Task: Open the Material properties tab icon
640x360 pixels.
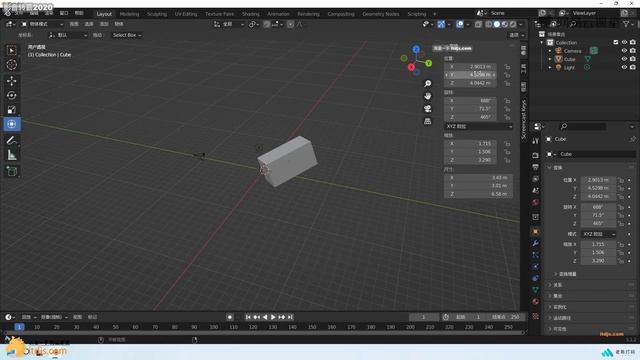Action: 536,302
